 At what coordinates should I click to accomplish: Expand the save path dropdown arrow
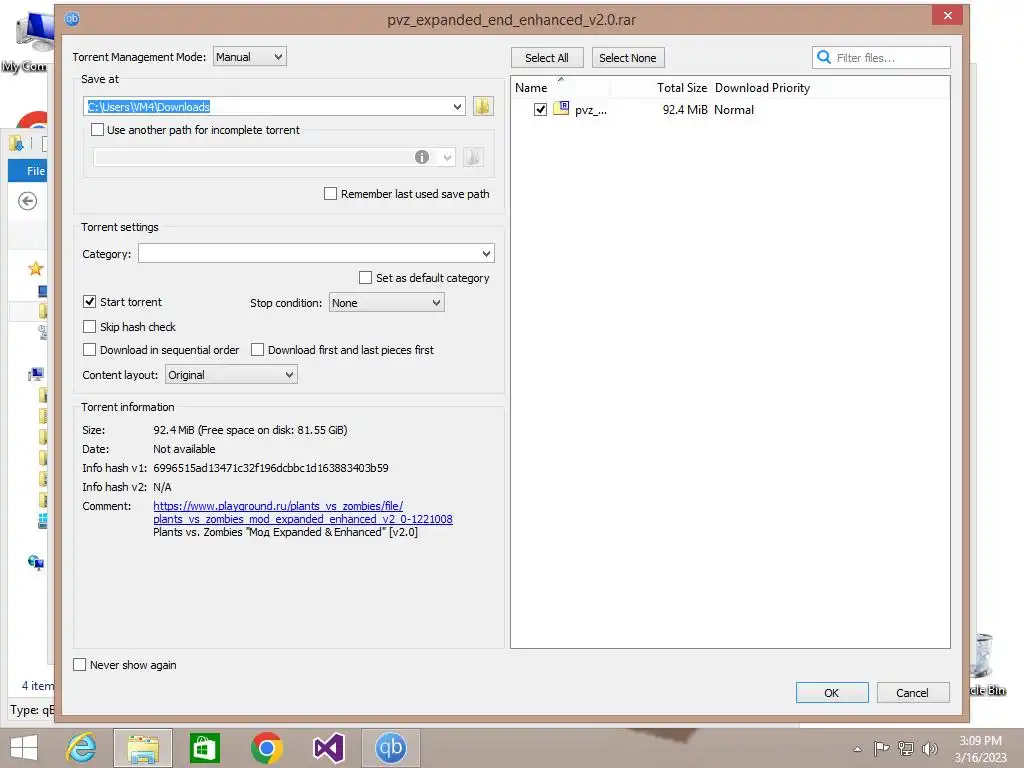pos(457,106)
